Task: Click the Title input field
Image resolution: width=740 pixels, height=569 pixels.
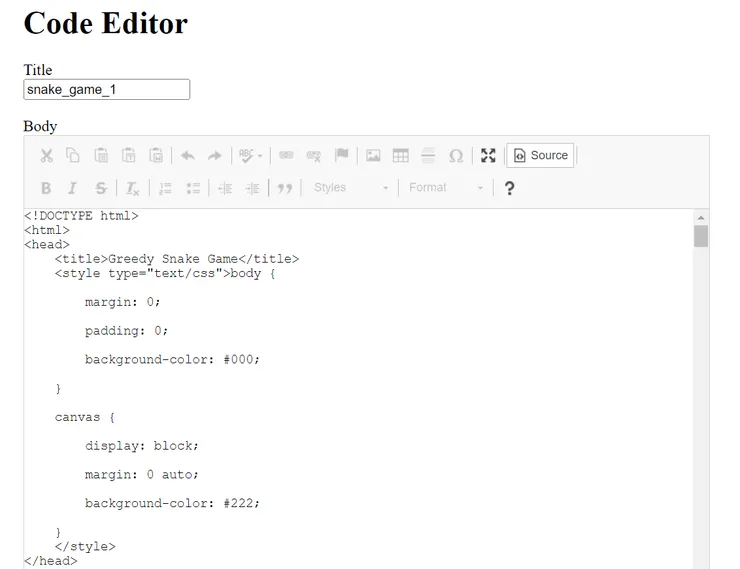Action: pos(107,90)
